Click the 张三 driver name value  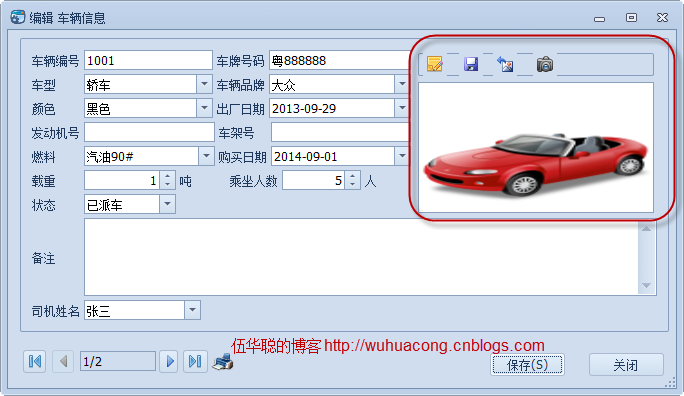click(x=99, y=311)
